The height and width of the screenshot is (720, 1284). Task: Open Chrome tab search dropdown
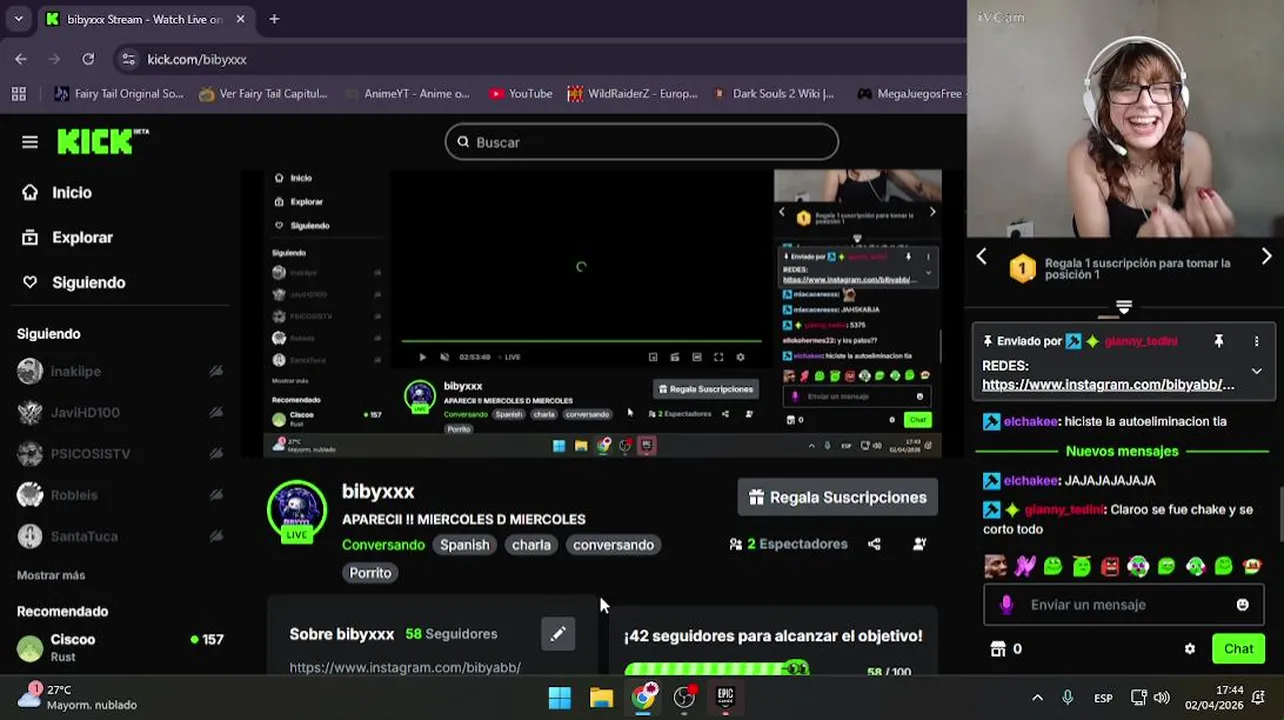tap(18, 19)
